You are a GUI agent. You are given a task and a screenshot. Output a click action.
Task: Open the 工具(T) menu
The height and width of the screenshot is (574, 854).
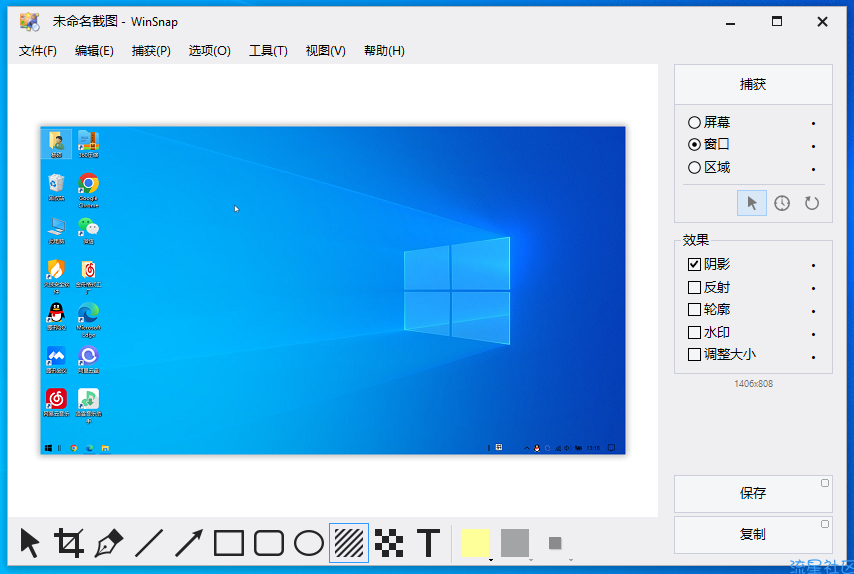click(x=268, y=51)
